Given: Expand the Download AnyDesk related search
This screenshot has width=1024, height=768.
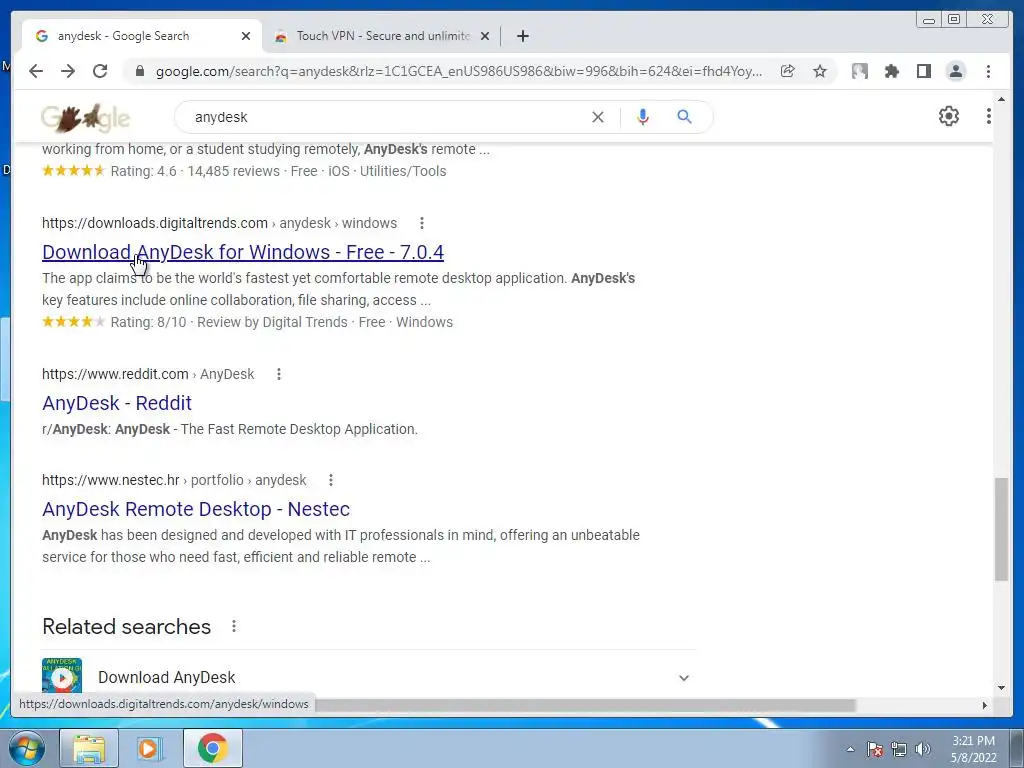Looking at the screenshot, I should 684,678.
